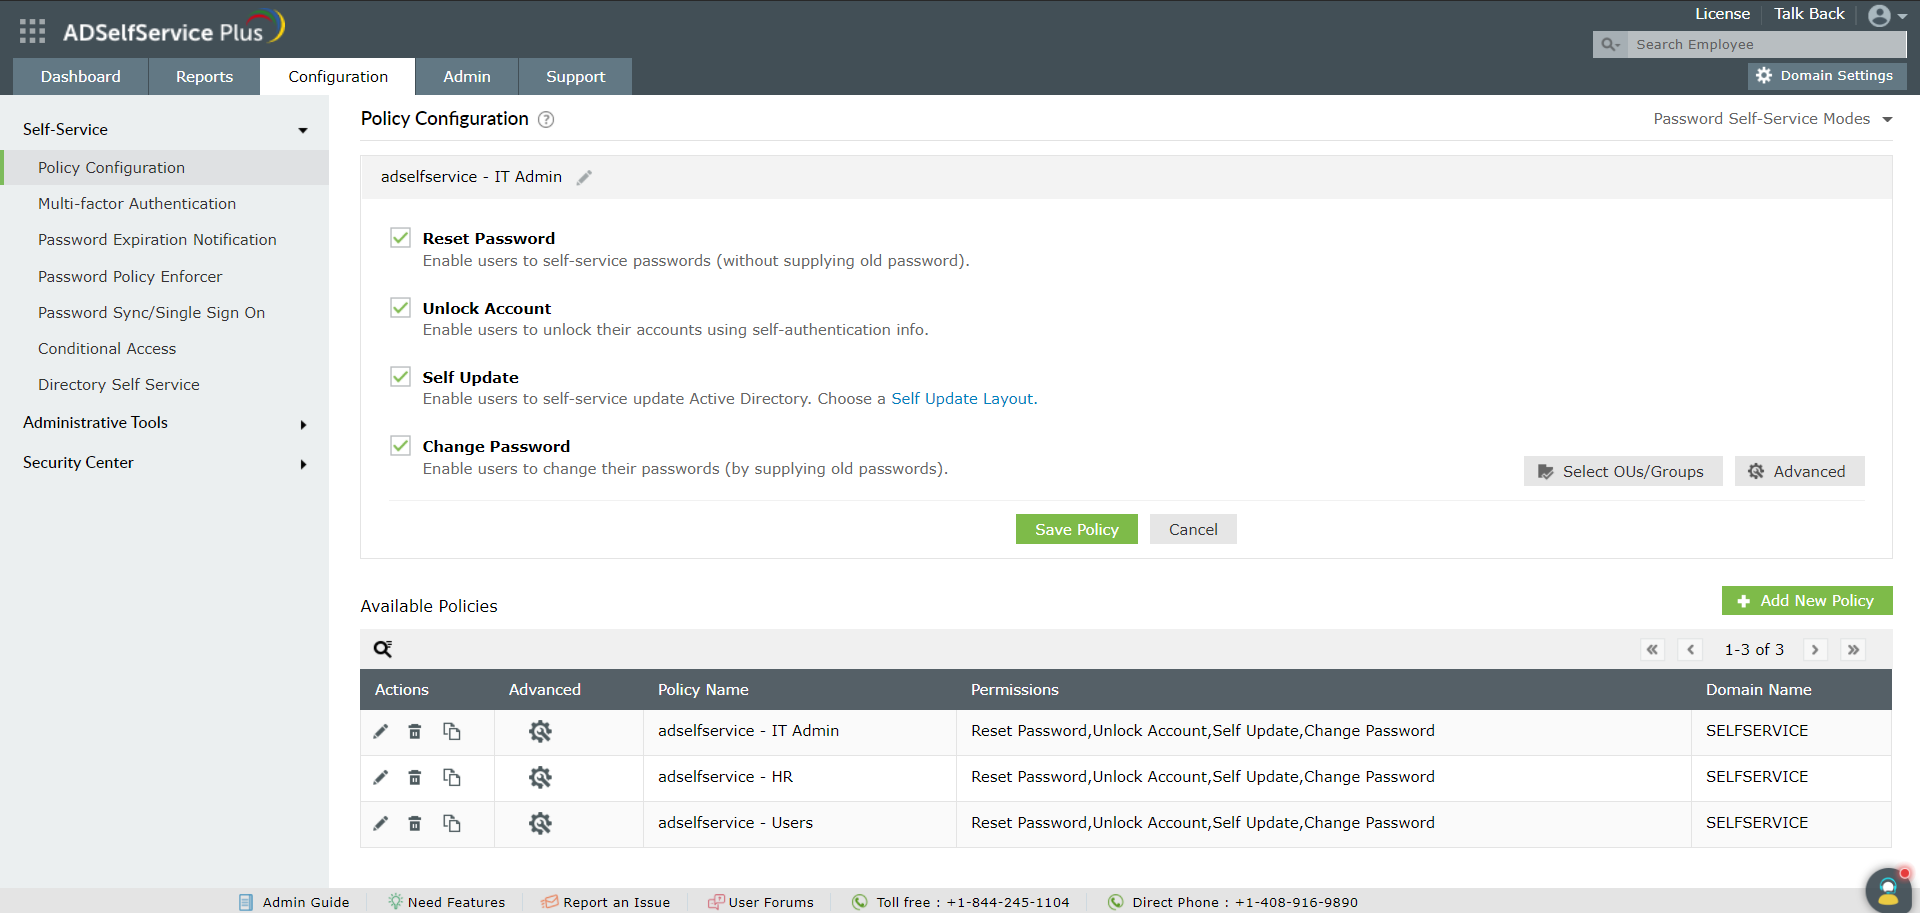The height and width of the screenshot is (913, 1920).
Task: Delete adselfservice - HR policy
Action: 415,777
